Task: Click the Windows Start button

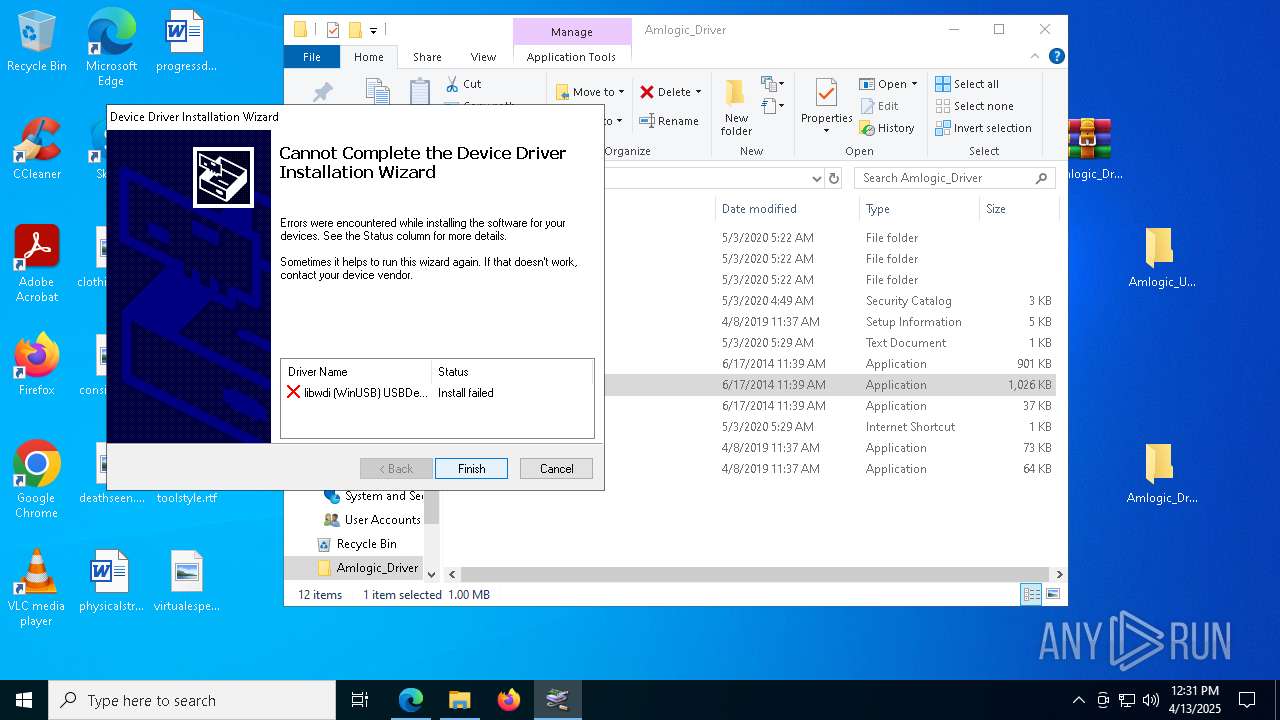Action: point(24,700)
